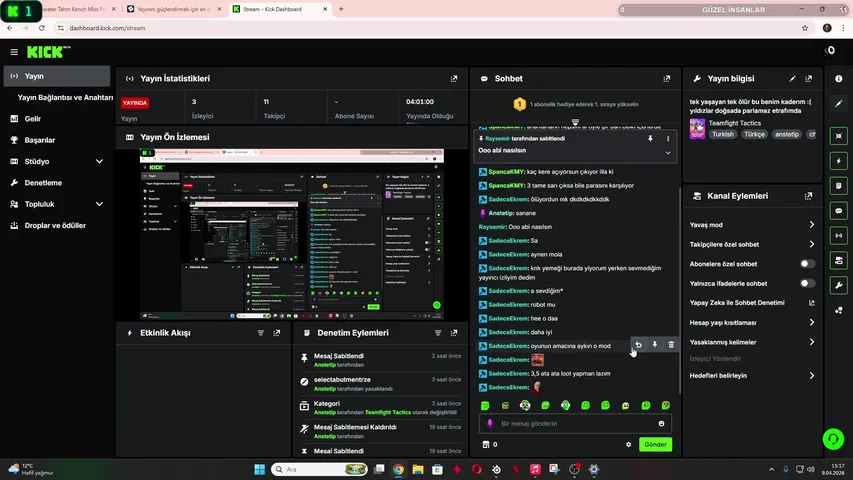Screen dimensions: 853x480
Task: Click in the Bir mesaj gönderin field
Action: [x=575, y=423]
